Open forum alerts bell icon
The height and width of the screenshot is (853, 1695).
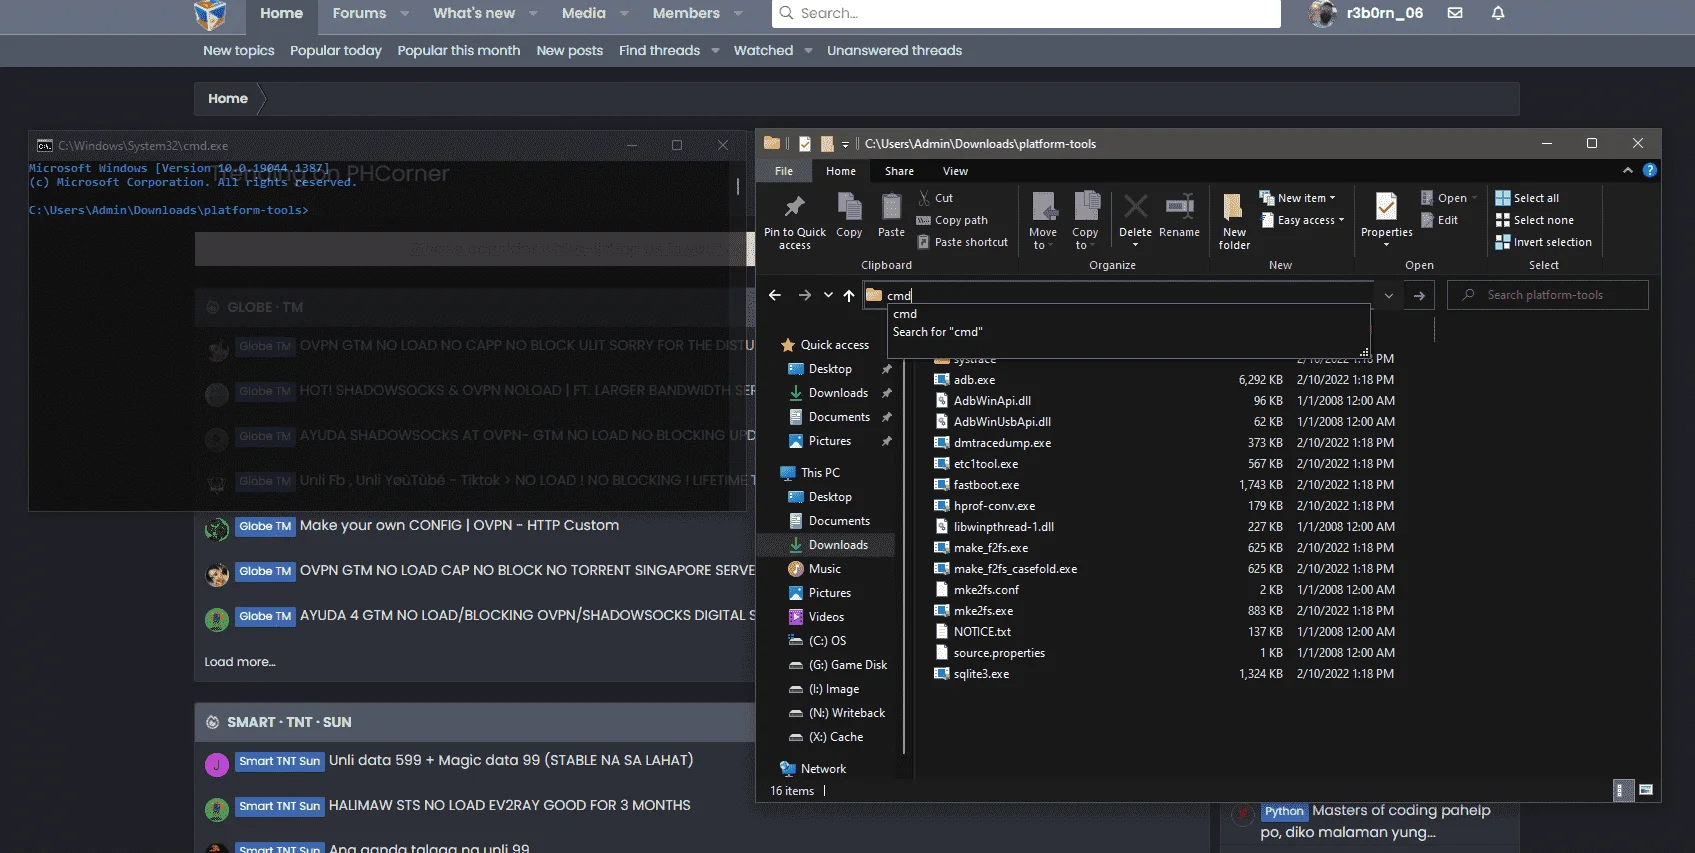1498,13
